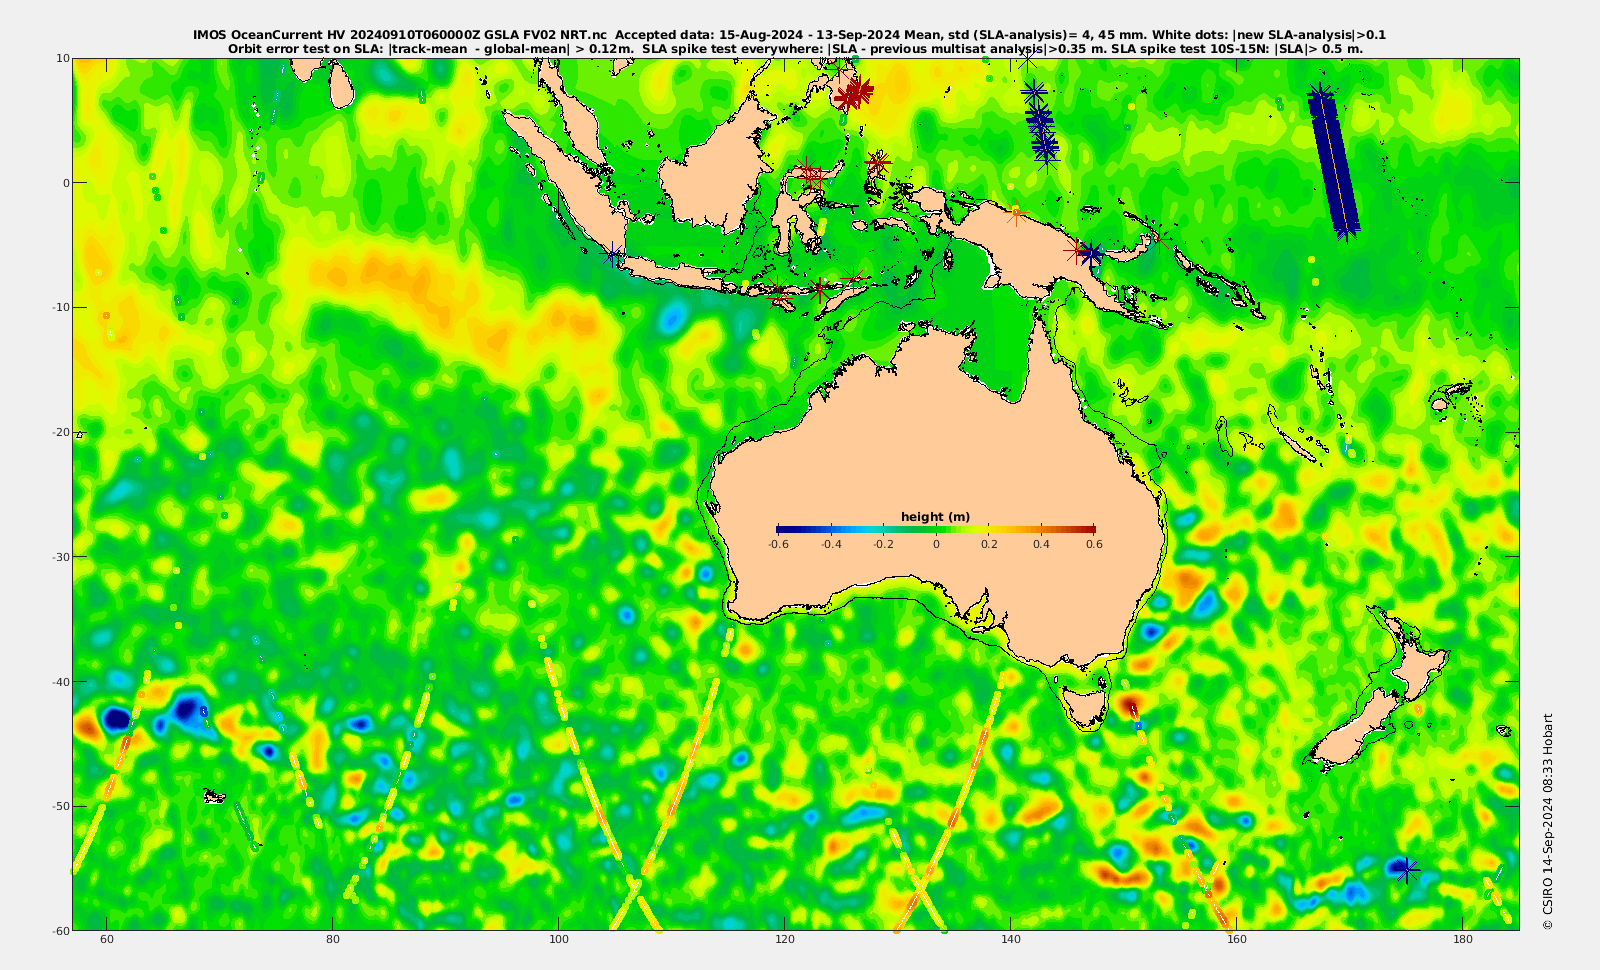Click the CSIRO copyright timestamp text
This screenshot has width=1600, height=970.
click(1548, 821)
